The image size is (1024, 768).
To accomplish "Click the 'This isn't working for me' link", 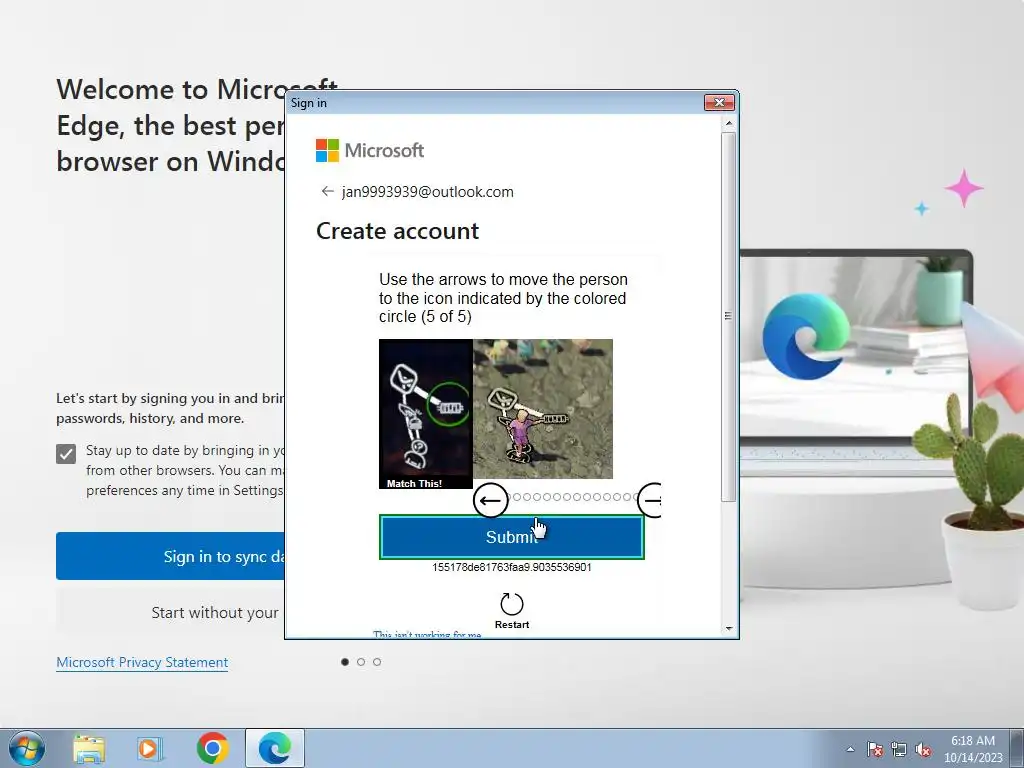I will click(x=427, y=634).
